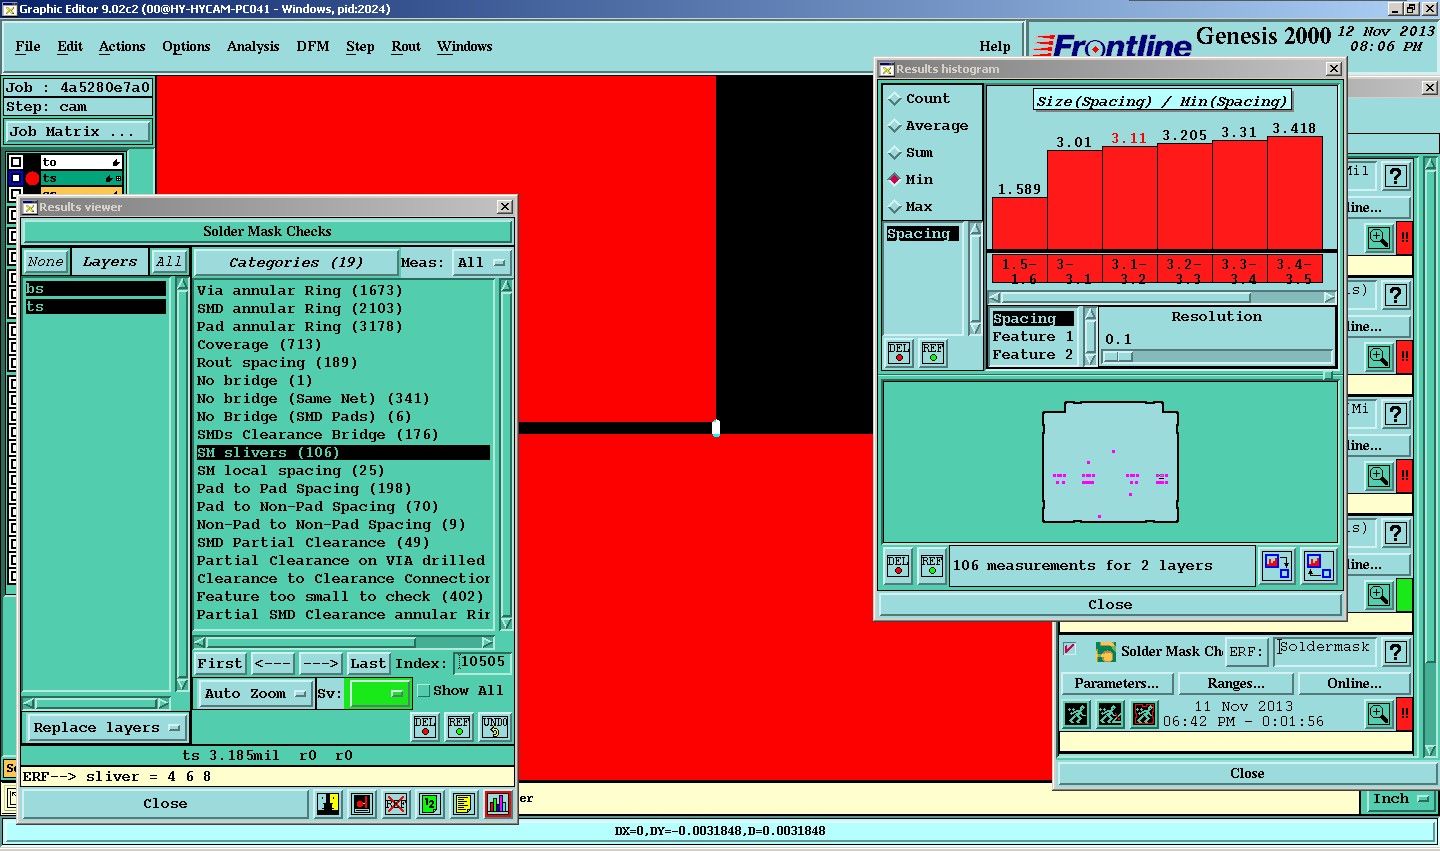Click the crossed-out REF icon

coord(396,804)
